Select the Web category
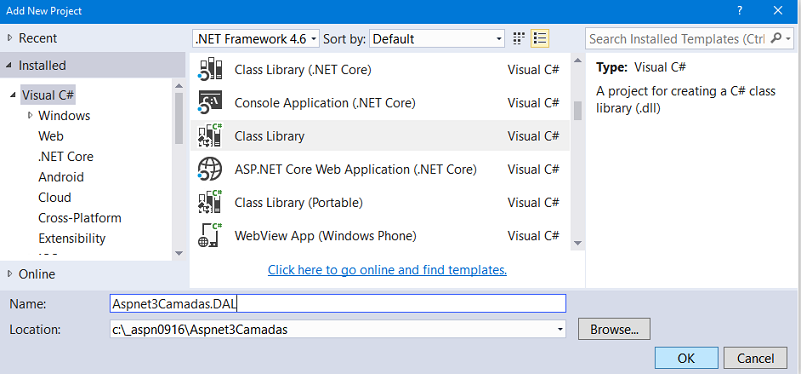The width and height of the screenshot is (801, 374). (51, 136)
